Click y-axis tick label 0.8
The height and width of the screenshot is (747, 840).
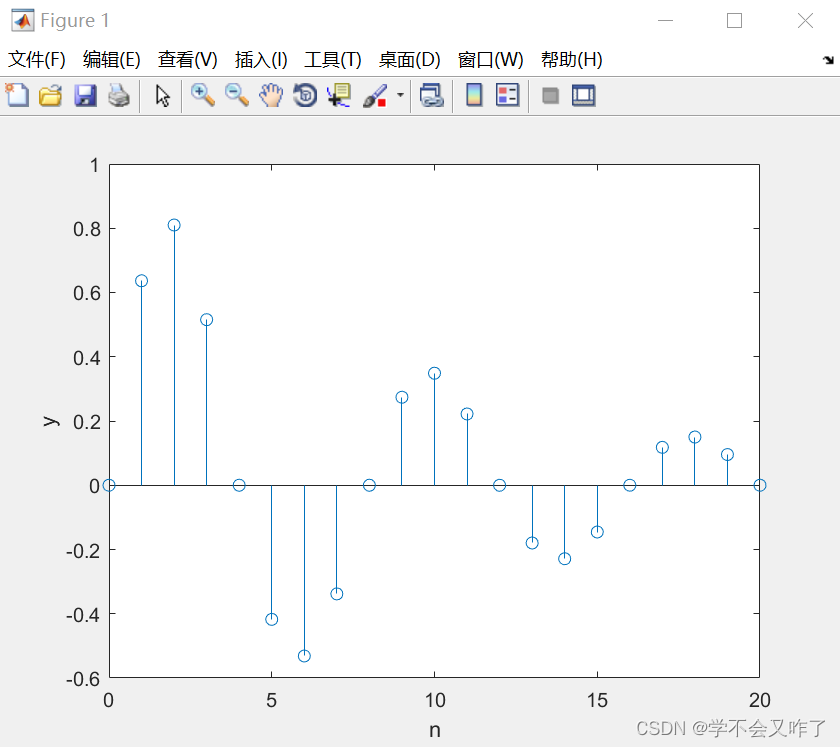(x=87, y=229)
